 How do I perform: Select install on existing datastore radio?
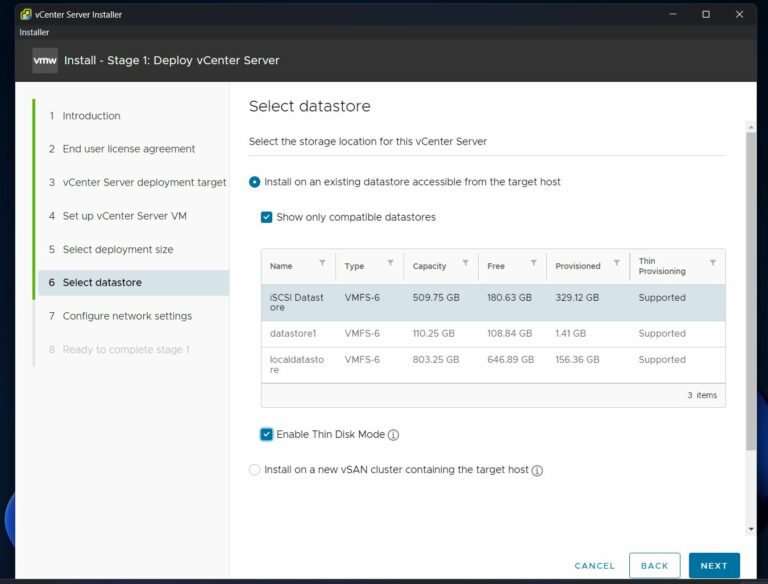[255, 182]
